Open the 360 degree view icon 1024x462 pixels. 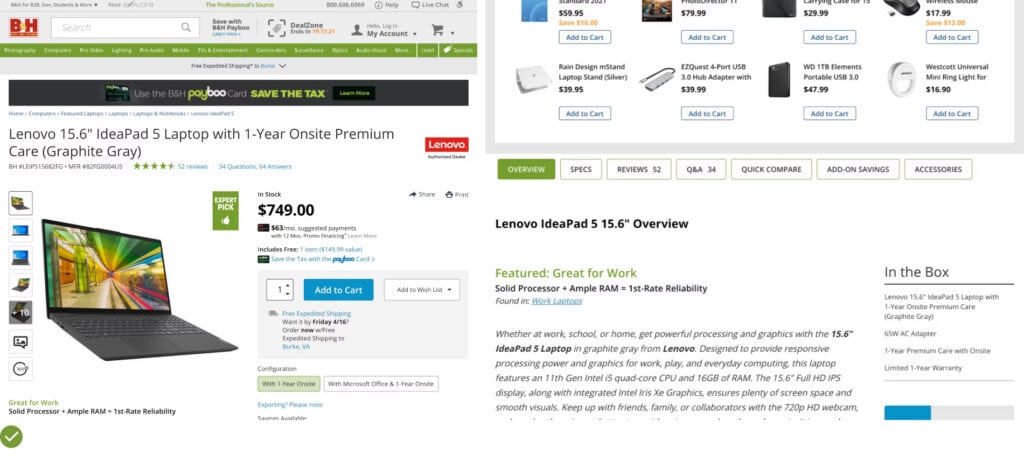pyautogui.click(x=20, y=368)
